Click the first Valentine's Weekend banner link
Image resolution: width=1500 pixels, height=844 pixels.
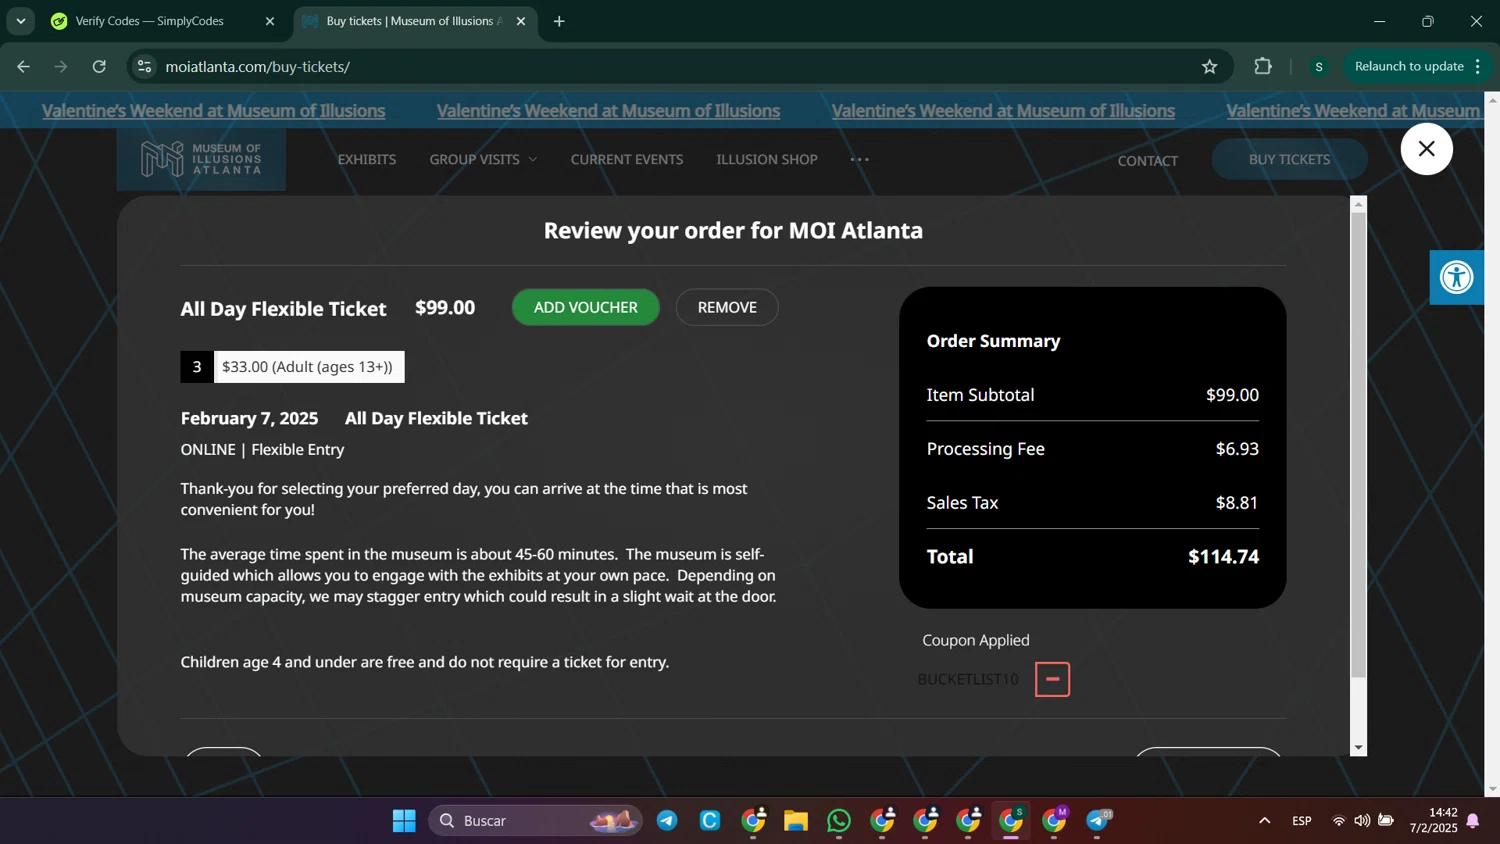(213, 111)
